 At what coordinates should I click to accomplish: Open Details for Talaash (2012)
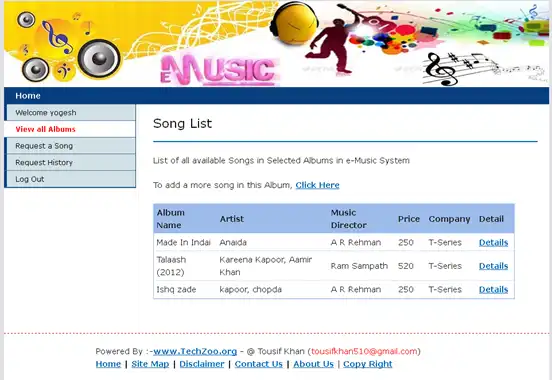(x=493, y=266)
